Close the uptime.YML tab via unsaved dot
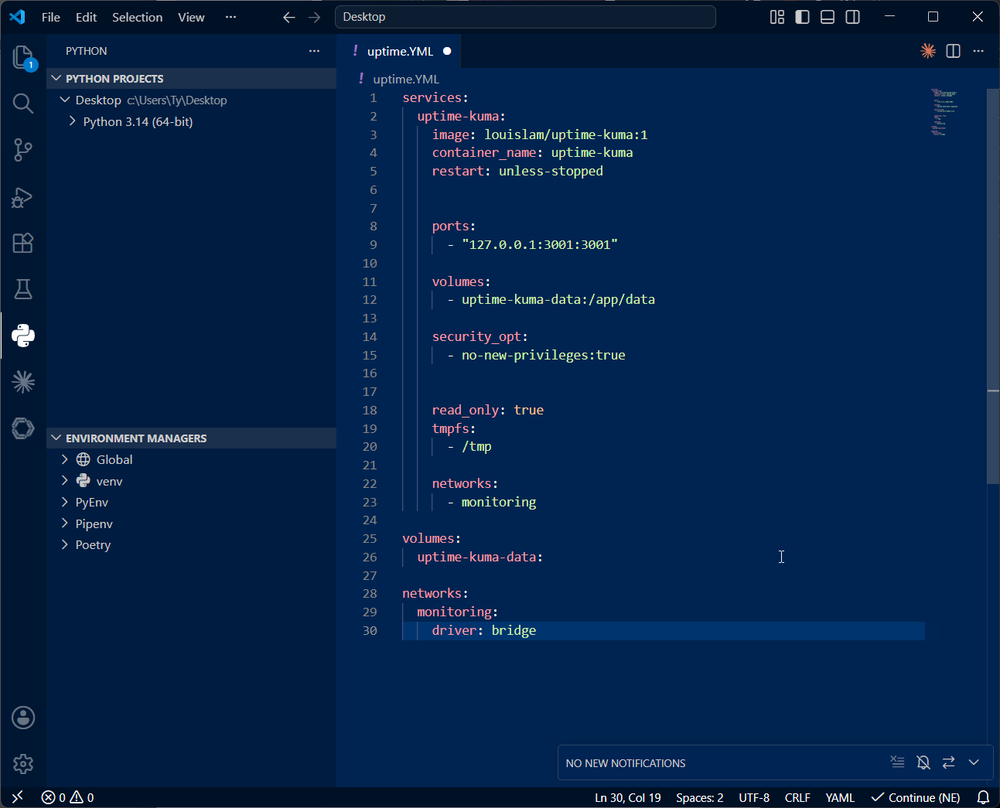This screenshot has width=1000, height=808. tap(447, 51)
